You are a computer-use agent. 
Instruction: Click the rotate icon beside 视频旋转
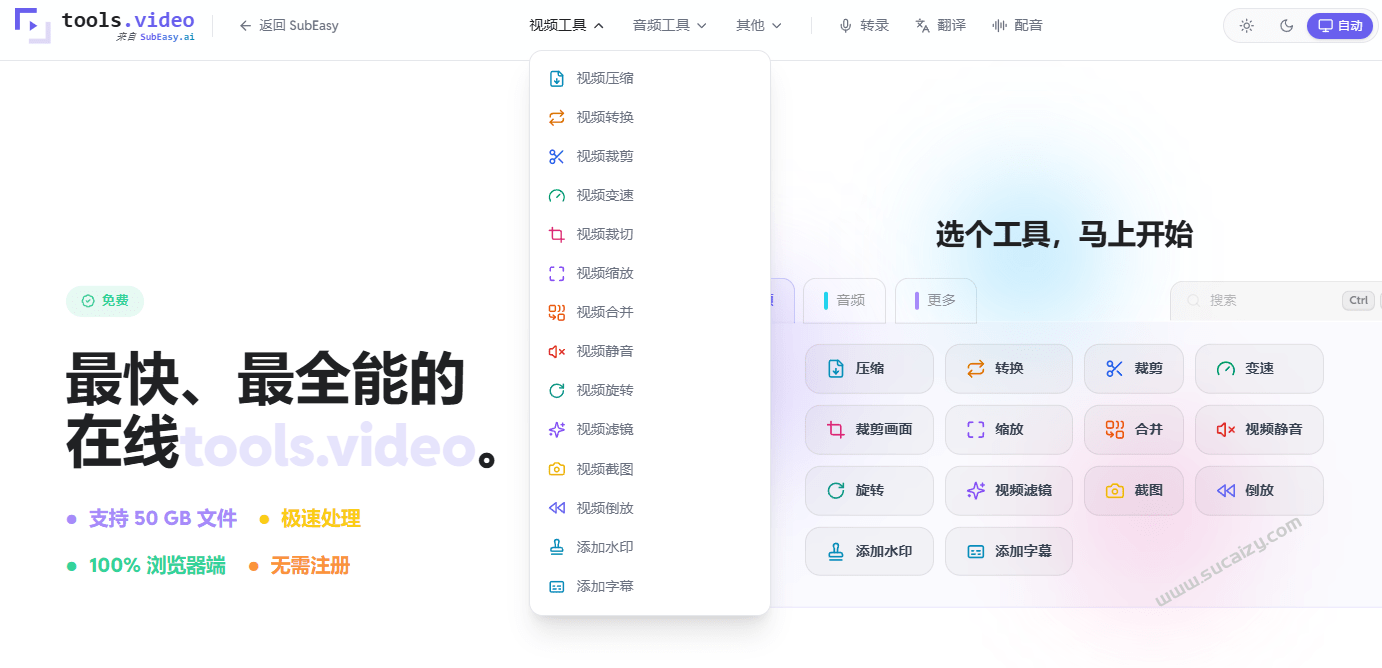[557, 390]
